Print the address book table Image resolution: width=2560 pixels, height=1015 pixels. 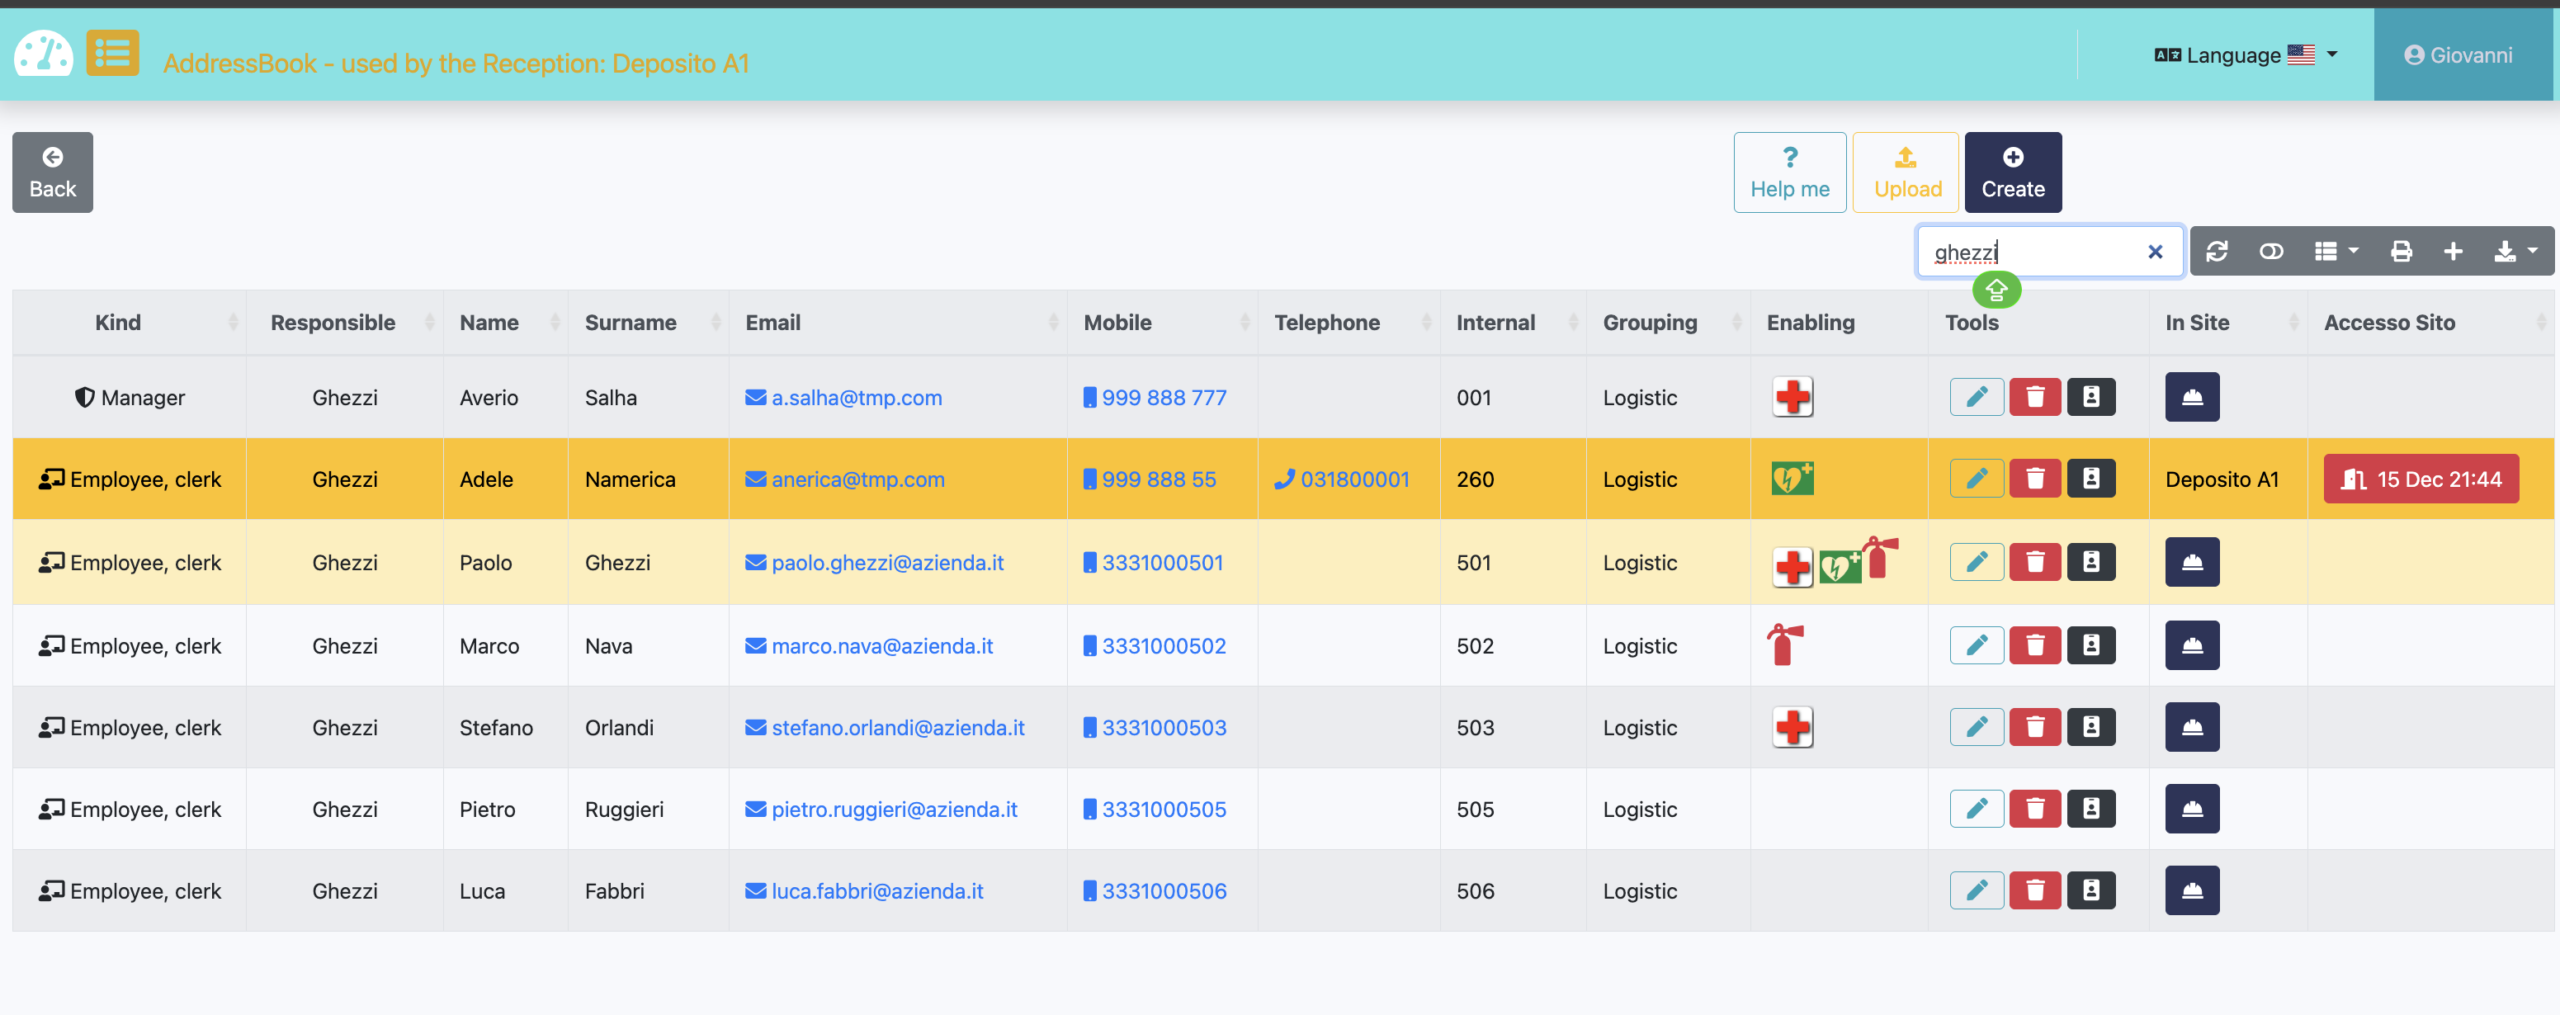[2401, 251]
